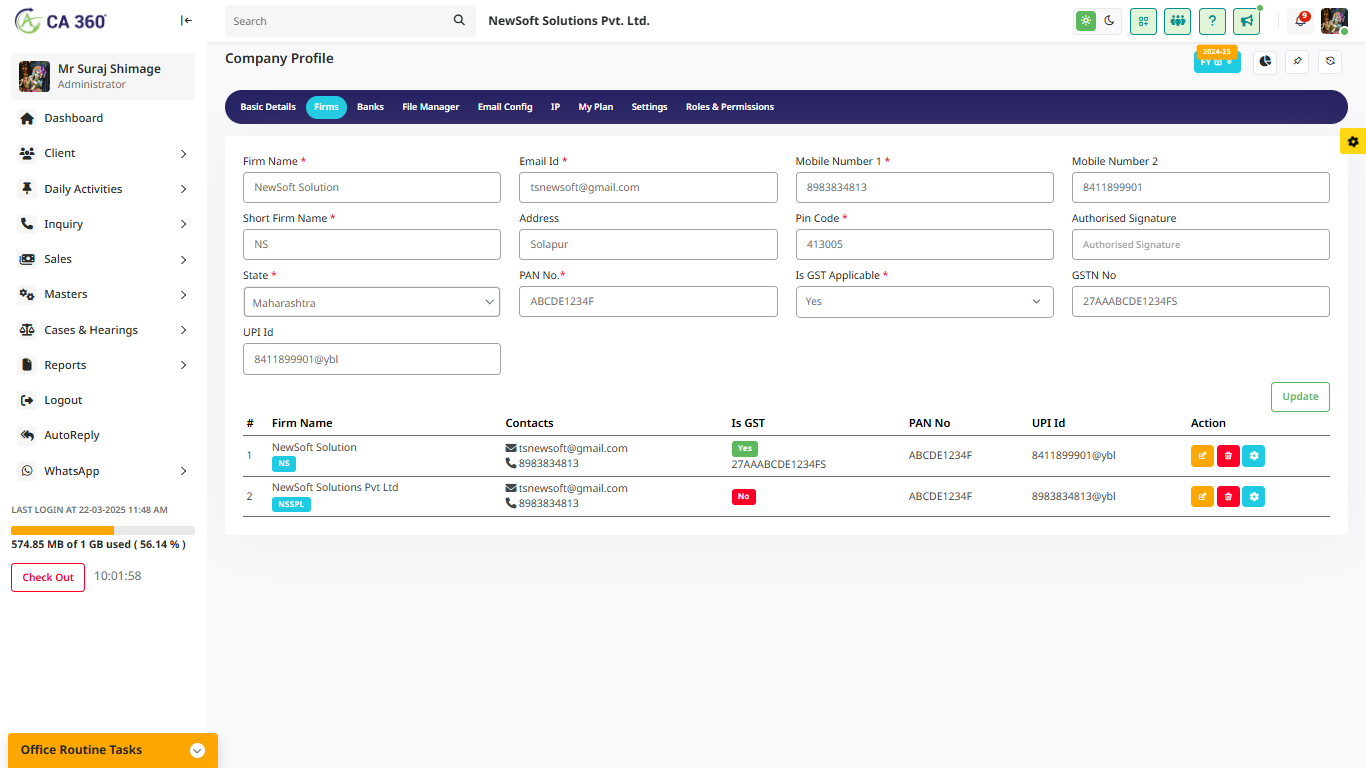Screen dimensions: 1366x768
Task: Delete the NewSoft Solutions Pvt Ltd row
Action: click(1228, 496)
